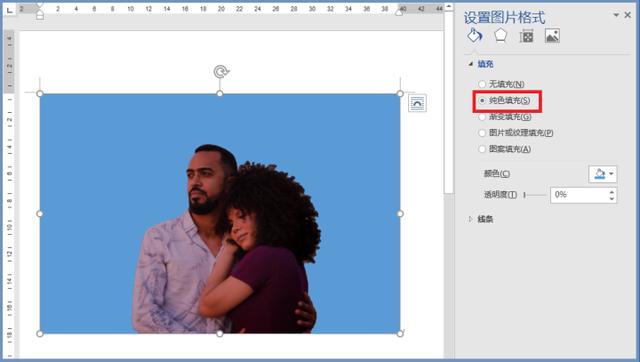Click the transparency percentage input box
The width and height of the screenshot is (640, 362).
coord(579,195)
